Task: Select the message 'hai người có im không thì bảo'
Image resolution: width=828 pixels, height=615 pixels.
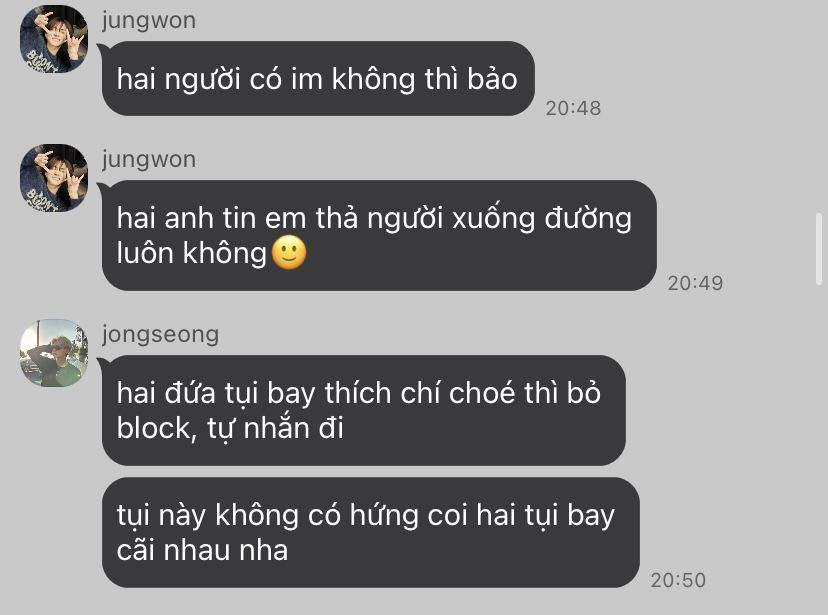Action: [318, 79]
